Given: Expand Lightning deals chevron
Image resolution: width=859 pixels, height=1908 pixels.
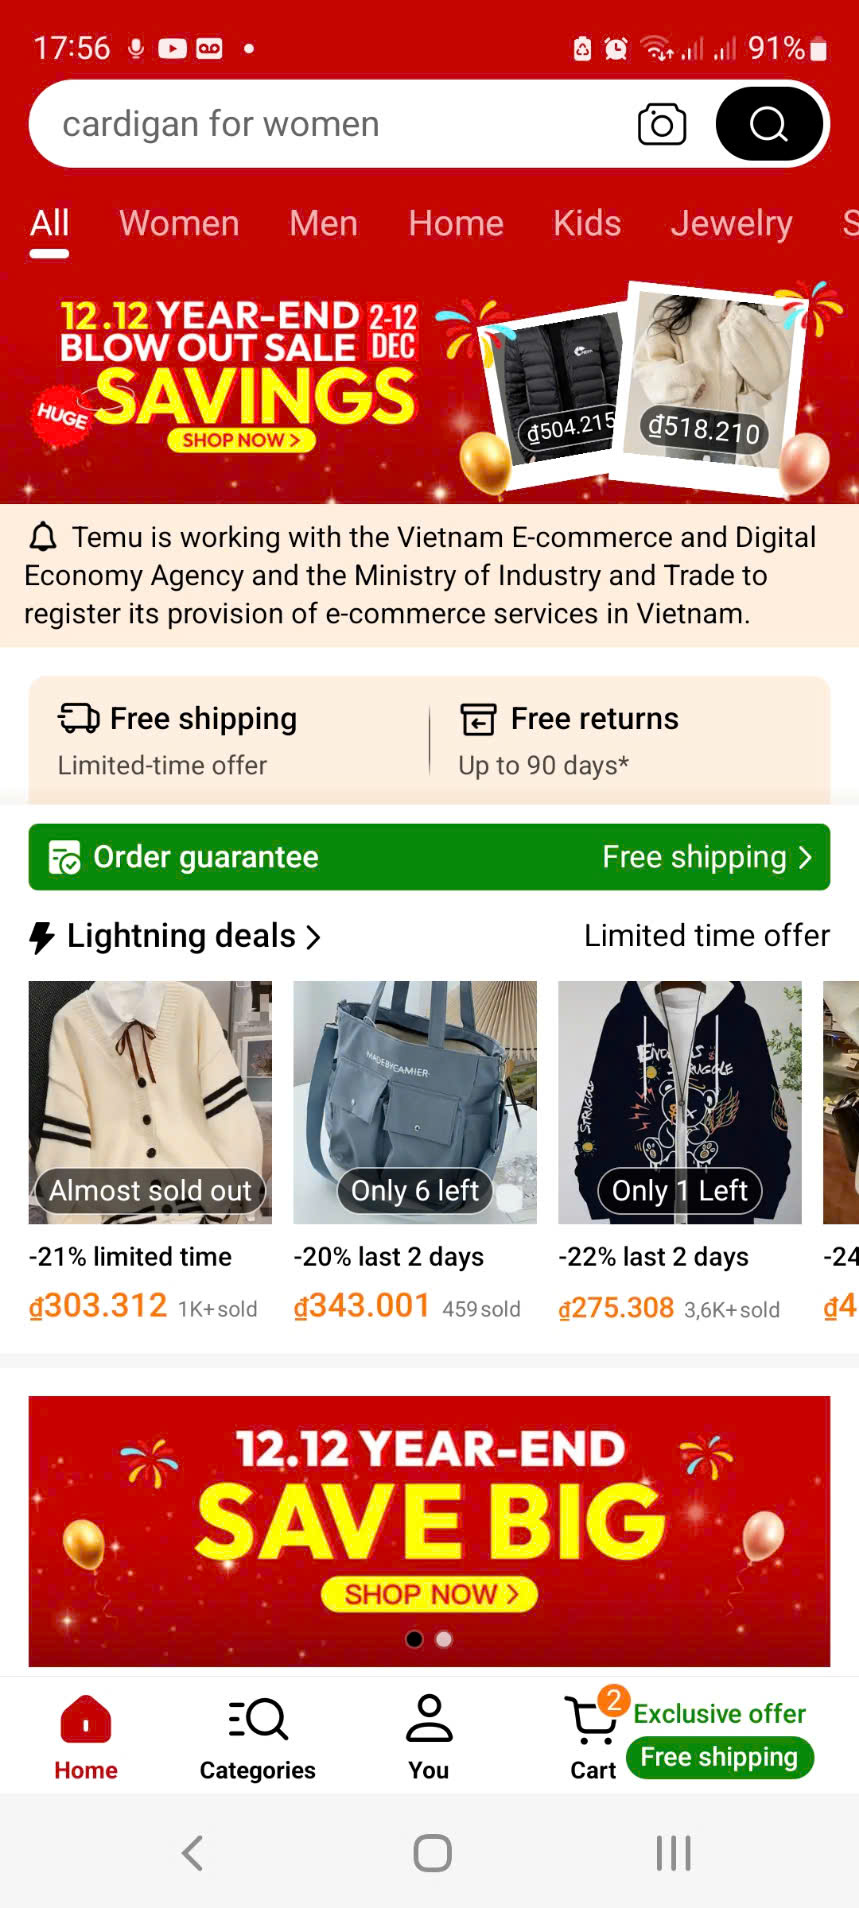Looking at the screenshot, I should pos(313,937).
